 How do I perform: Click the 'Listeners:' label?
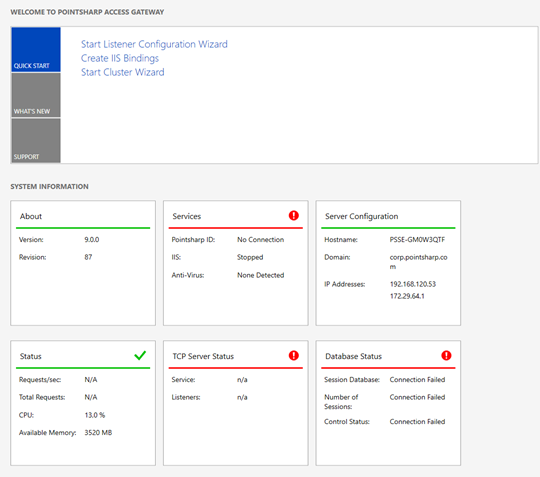[x=186, y=397]
